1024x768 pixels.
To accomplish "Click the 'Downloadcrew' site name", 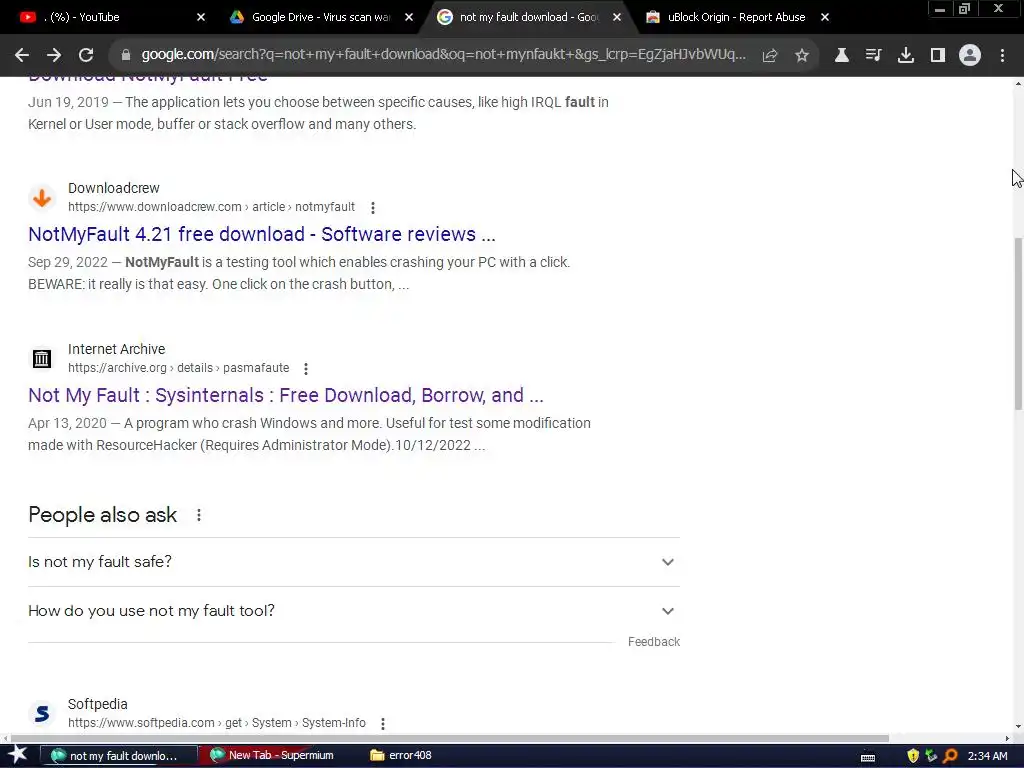I will tap(114, 188).
